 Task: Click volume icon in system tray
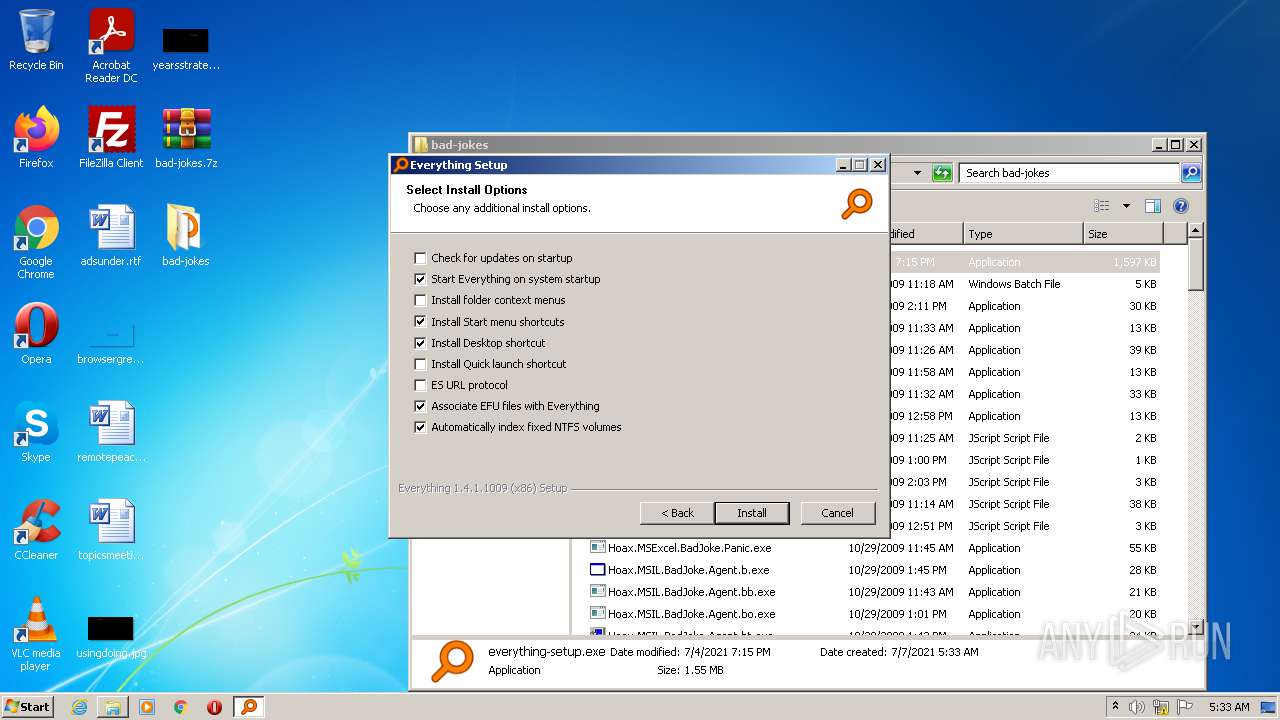1137,707
